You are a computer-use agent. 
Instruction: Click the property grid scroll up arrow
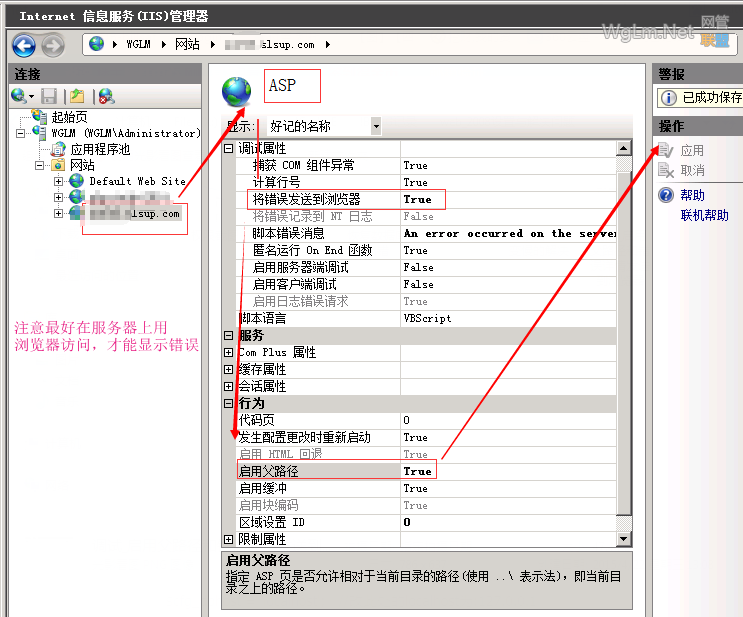tap(624, 148)
